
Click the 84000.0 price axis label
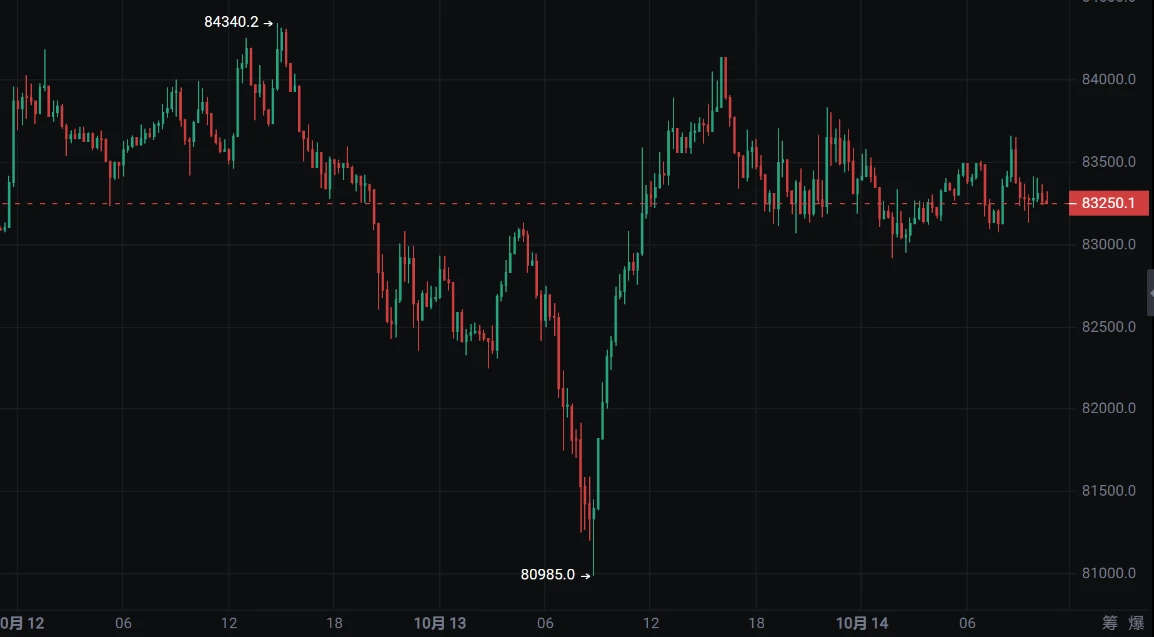pyautogui.click(x=1108, y=79)
